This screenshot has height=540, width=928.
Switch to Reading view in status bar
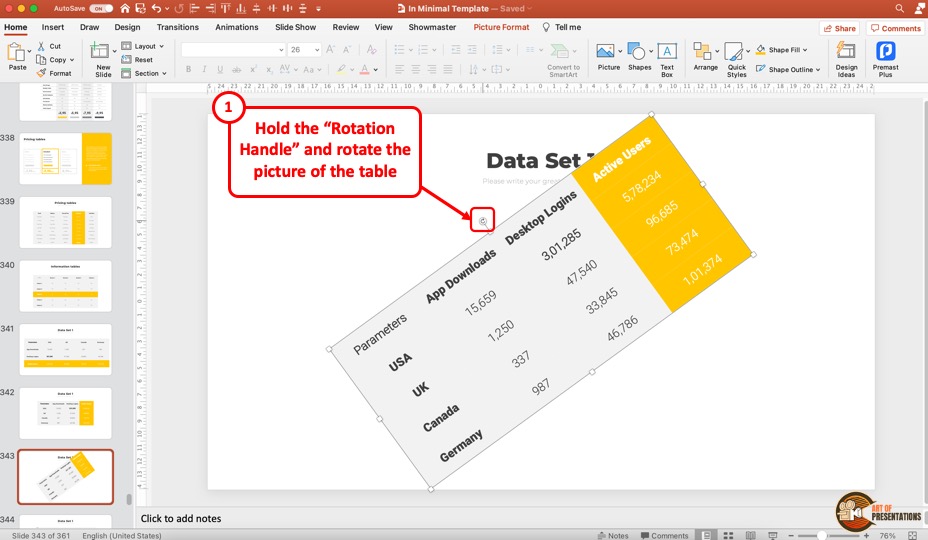[x=750, y=535]
